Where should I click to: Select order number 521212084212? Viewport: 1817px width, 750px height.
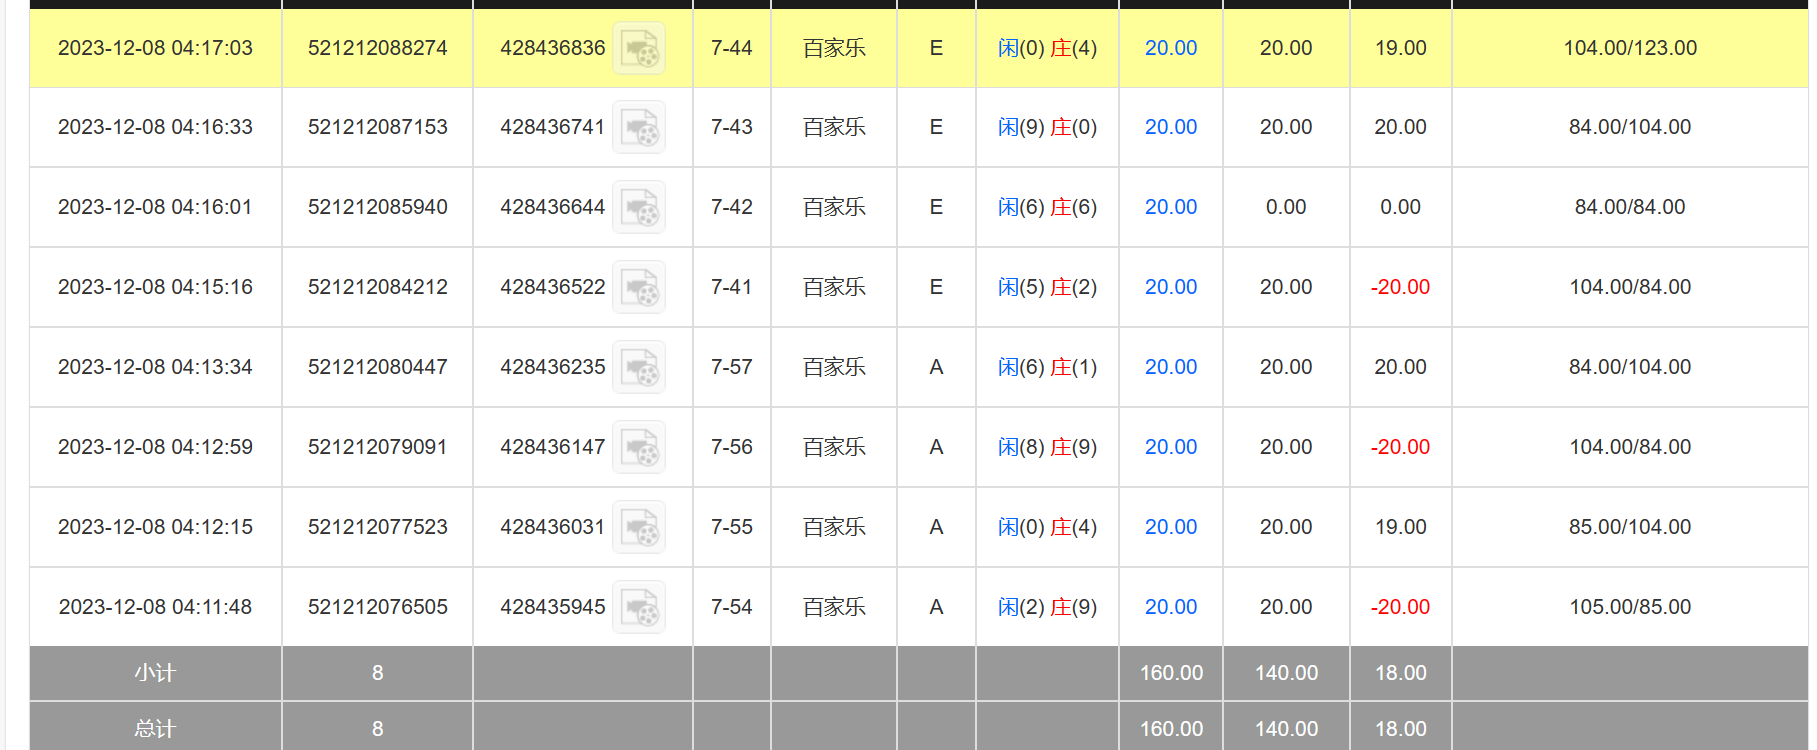(378, 287)
